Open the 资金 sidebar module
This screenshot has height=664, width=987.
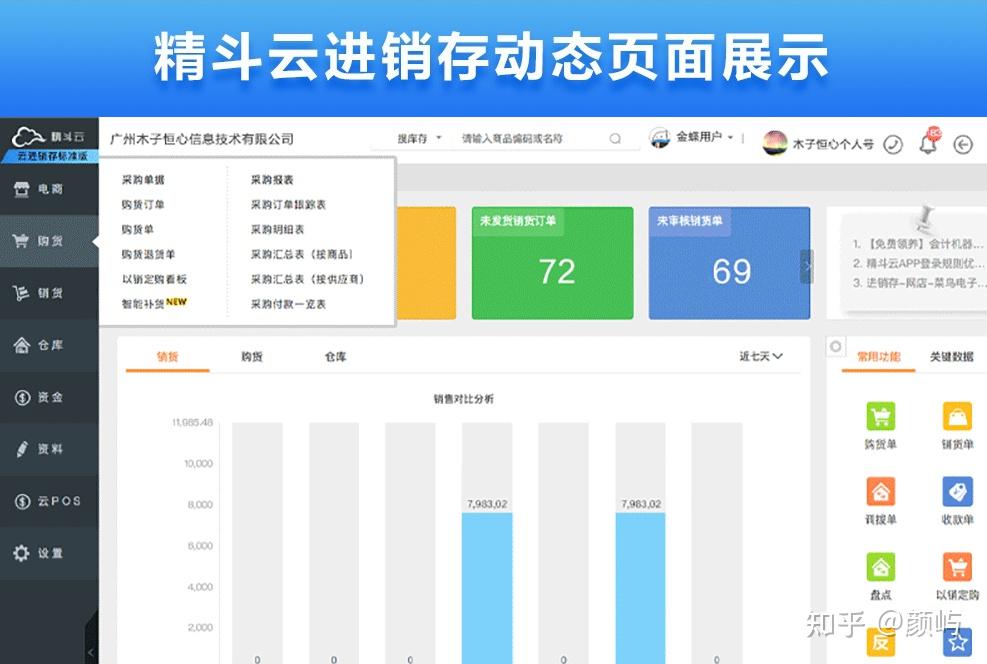tap(49, 397)
